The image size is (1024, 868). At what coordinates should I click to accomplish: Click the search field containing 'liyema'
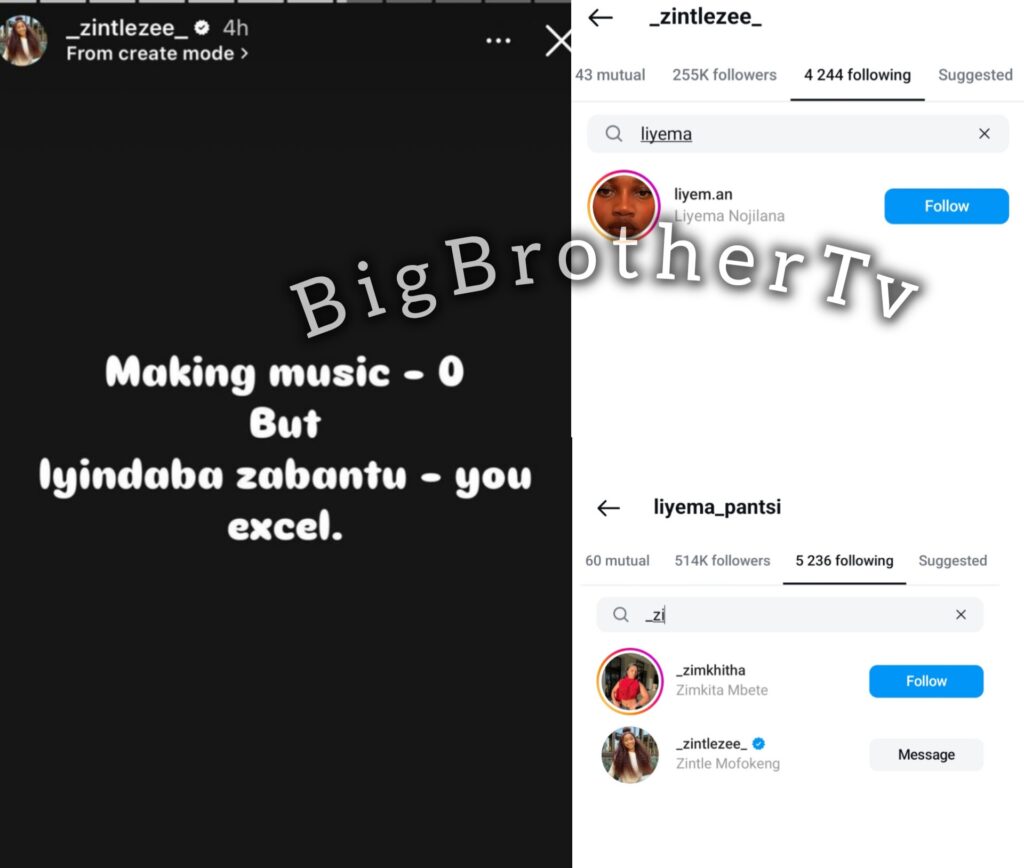(797, 134)
